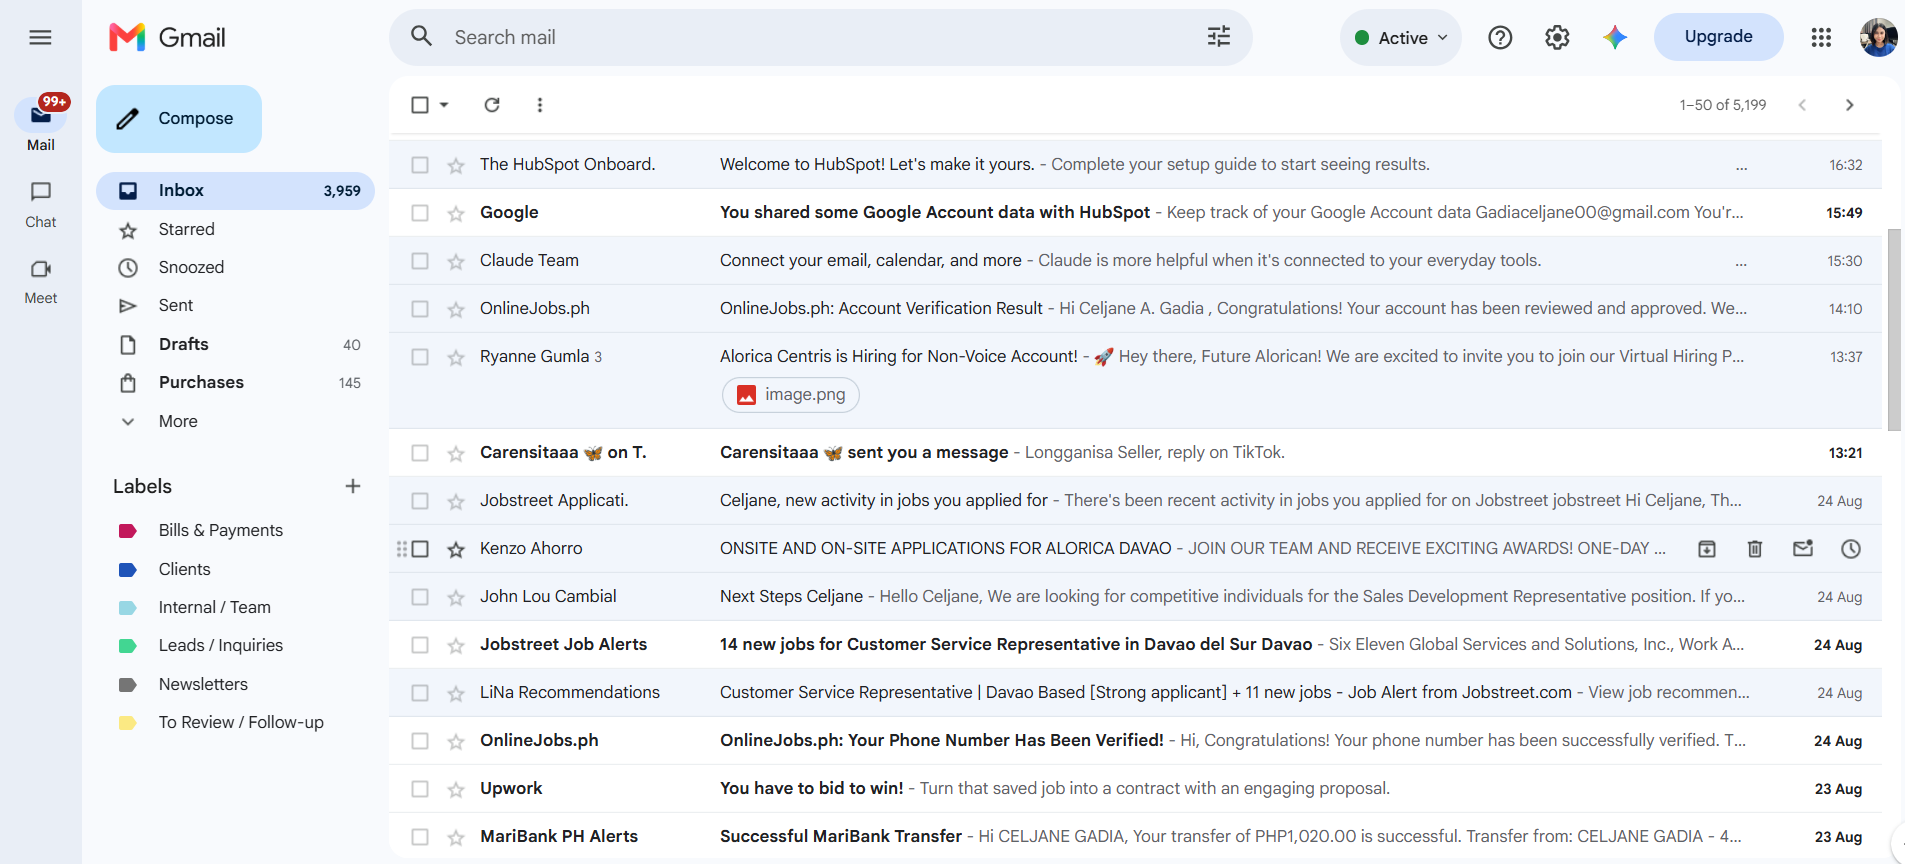Open the Active status dropdown
The width and height of the screenshot is (1905, 864).
click(1401, 38)
